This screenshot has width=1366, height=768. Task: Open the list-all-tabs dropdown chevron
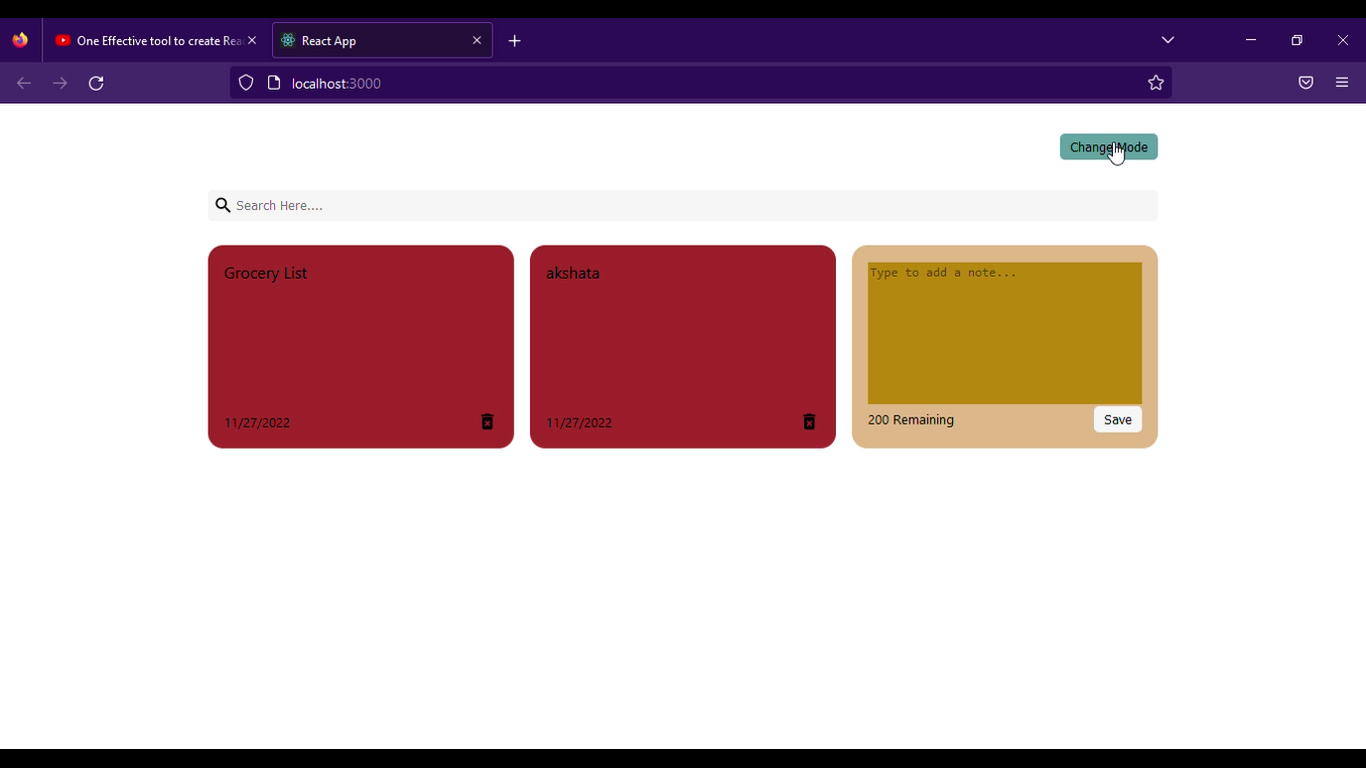1167,40
